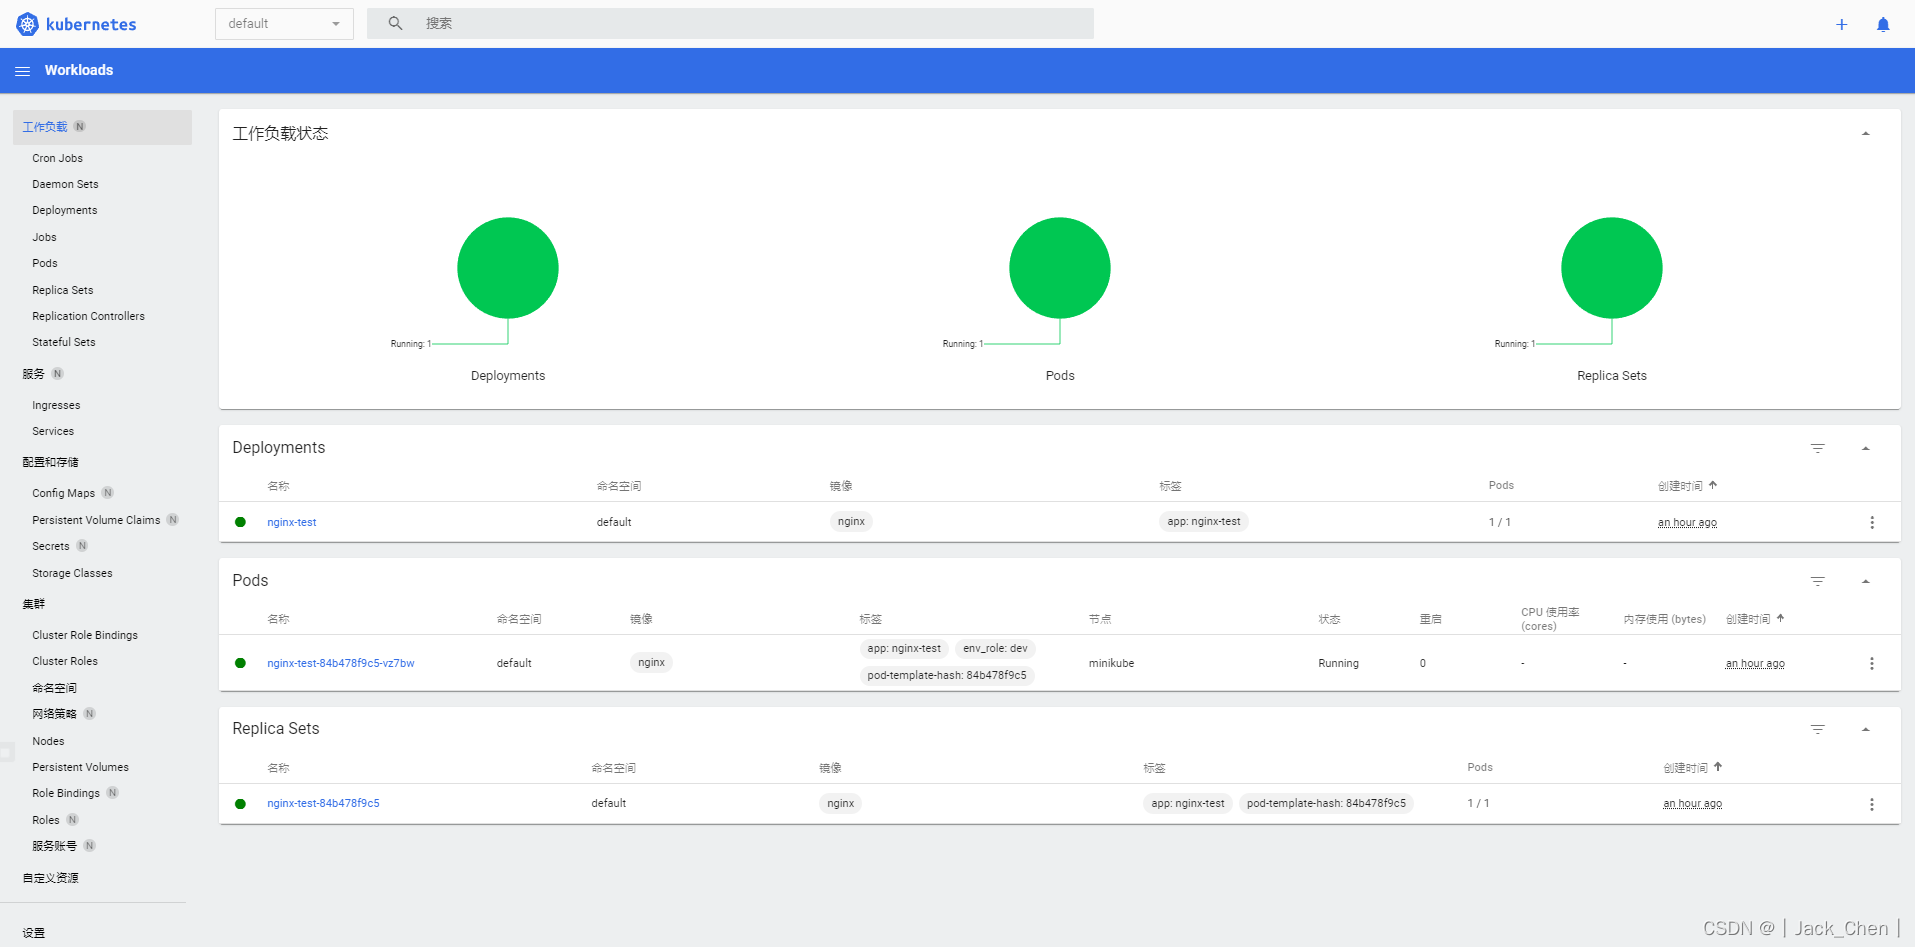1915x947 pixels.
Task: Click minikube node in Pods row
Action: coord(1111,663)
